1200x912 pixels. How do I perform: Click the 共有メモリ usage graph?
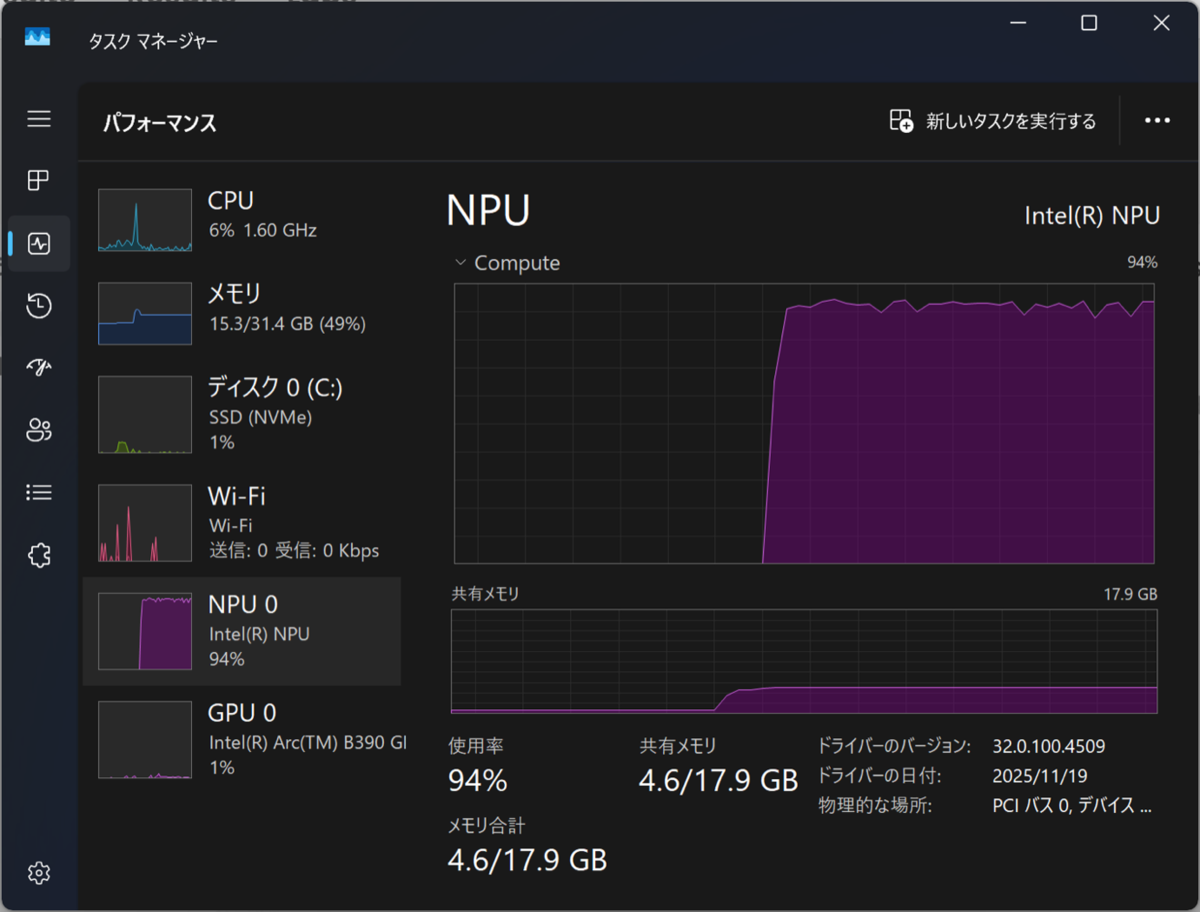[804, 661]
